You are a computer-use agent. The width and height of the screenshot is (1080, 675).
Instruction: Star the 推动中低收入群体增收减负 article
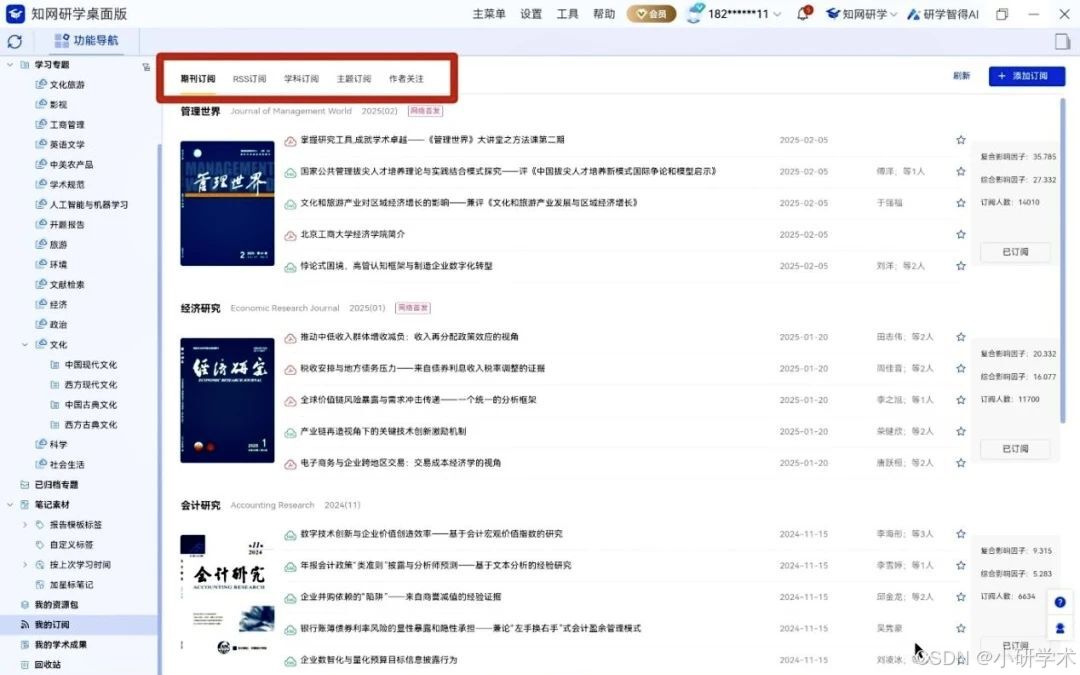tap(960, 337)
